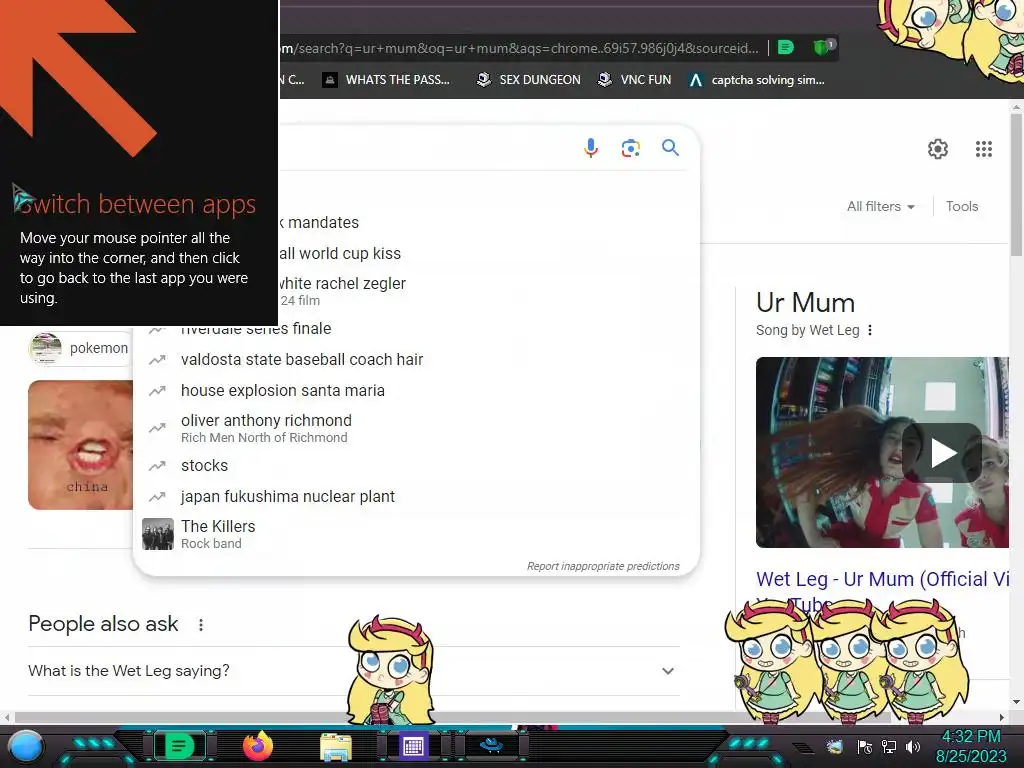Play the Ur Mum video
Image resolution: width=1024 pixels, height=768 pixels.
tap(942, 453)
